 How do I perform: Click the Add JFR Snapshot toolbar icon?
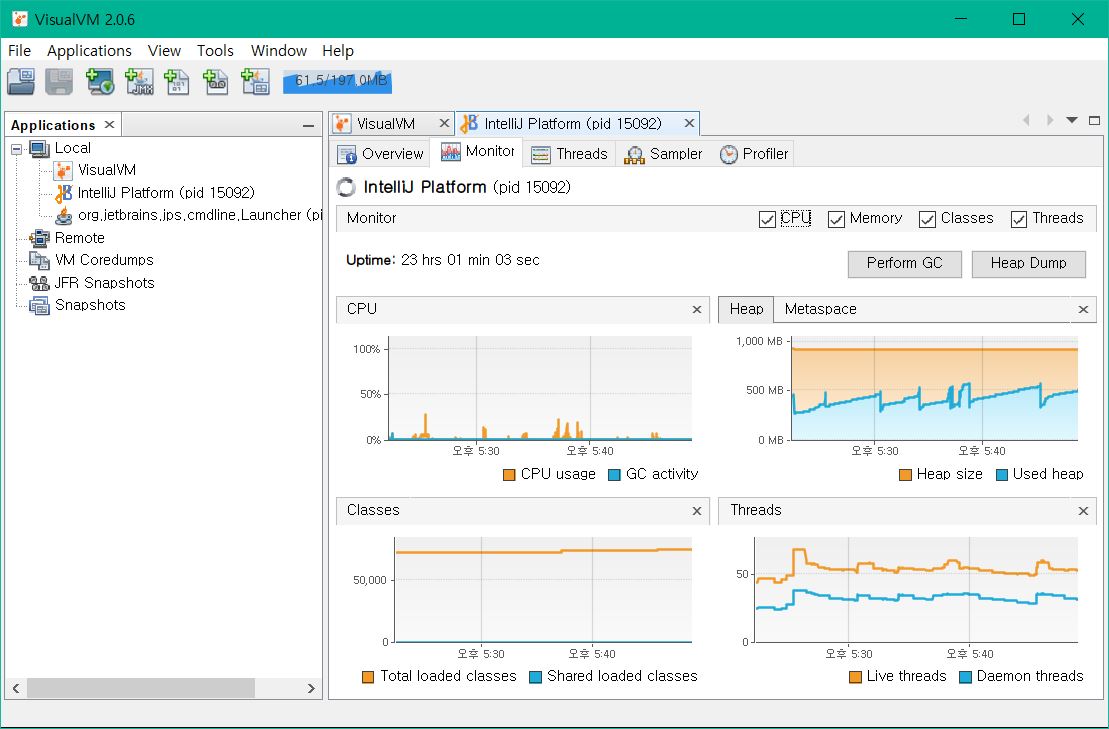tap(215, 81)
